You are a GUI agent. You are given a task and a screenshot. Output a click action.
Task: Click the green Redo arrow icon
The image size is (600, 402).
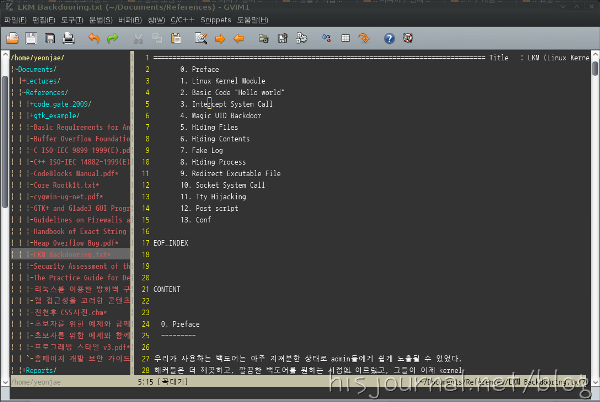(x=112, y=38)
